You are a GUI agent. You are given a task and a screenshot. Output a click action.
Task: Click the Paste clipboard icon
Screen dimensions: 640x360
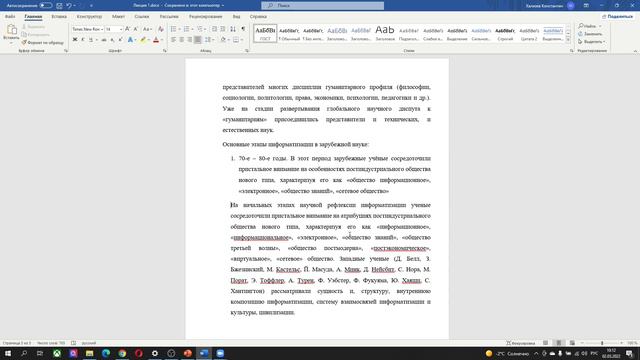point(11,30)
